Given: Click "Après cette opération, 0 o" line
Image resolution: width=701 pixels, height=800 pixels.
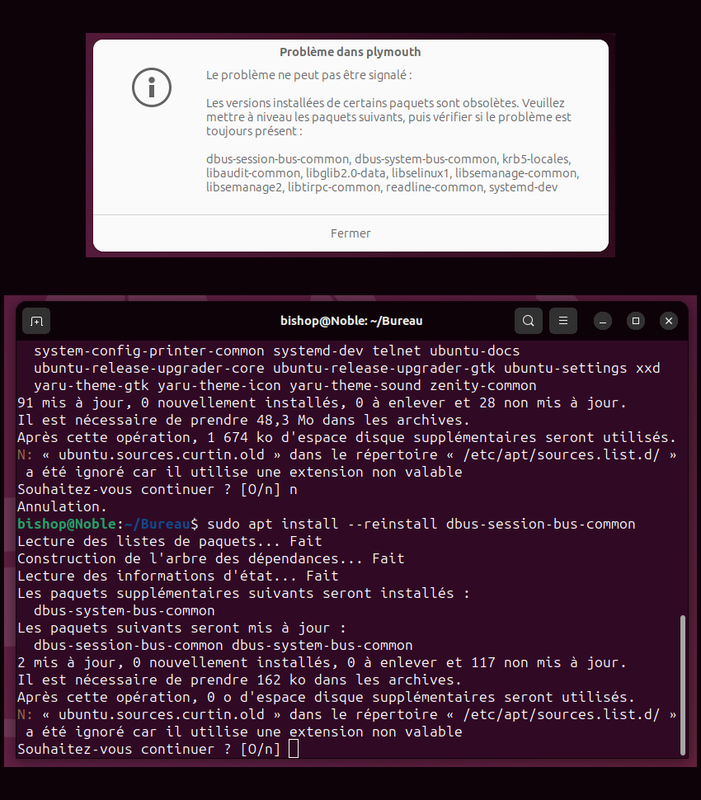Looking at the screenshot, I should click(x=326, y=697).
